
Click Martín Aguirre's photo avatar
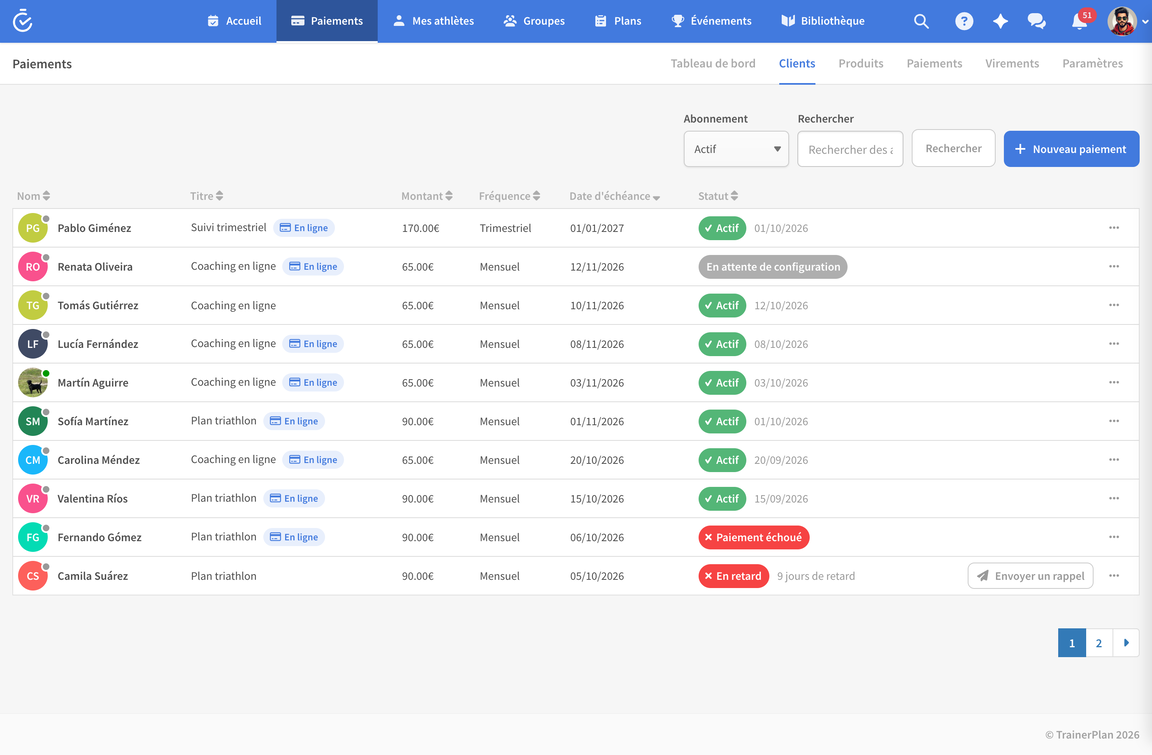pyautogui.click(x=33, y=383)
